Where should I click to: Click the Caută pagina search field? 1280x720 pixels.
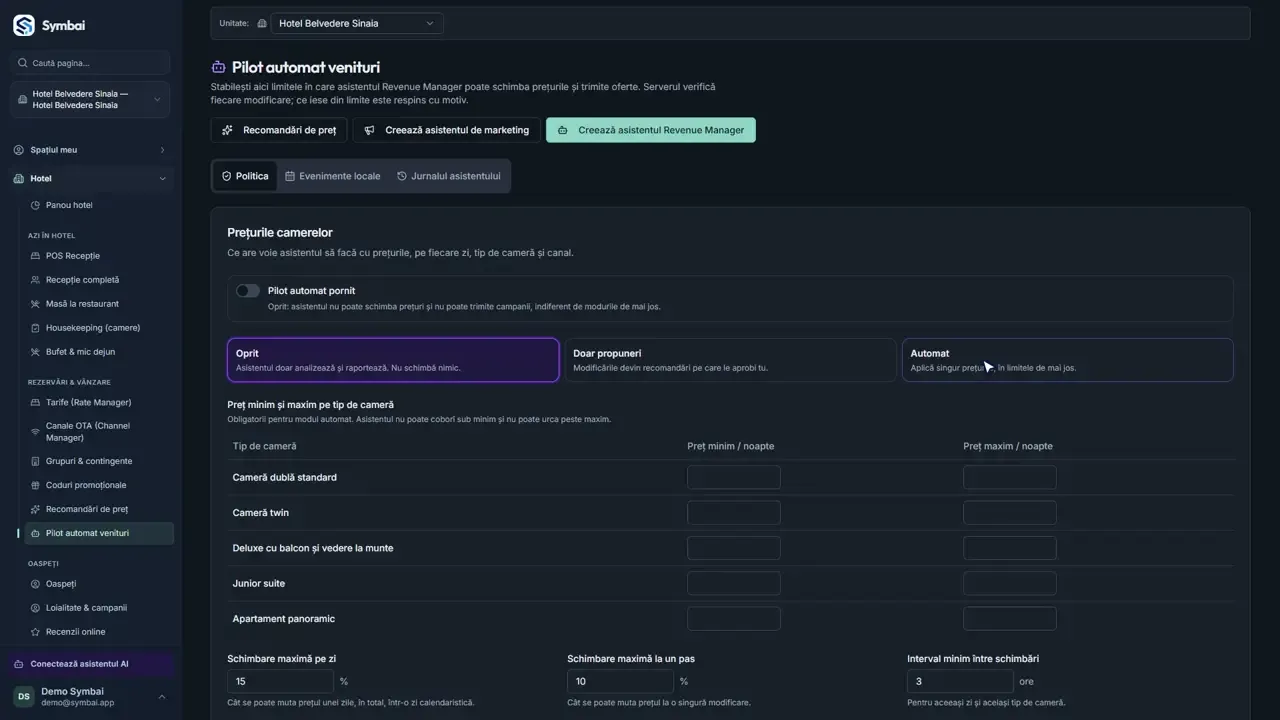[x=91, y=63]
